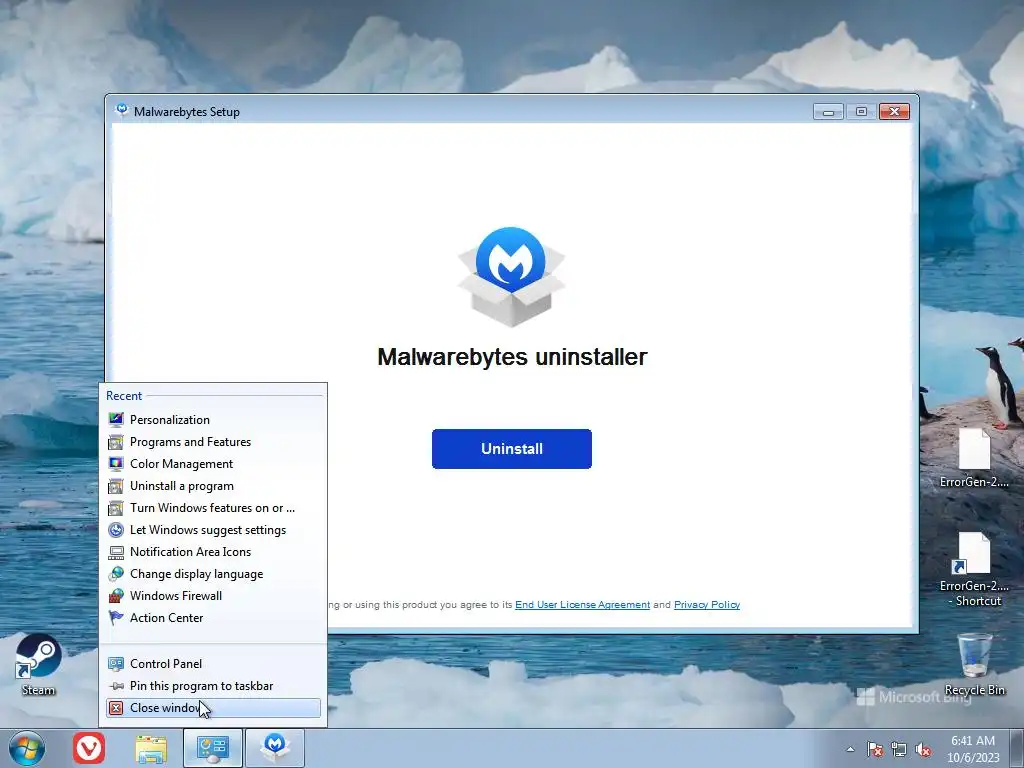The height and width of the screenshot is (768, 1024).
Task: Click the blue Uninstall button
Action: [x=511, y=449]
